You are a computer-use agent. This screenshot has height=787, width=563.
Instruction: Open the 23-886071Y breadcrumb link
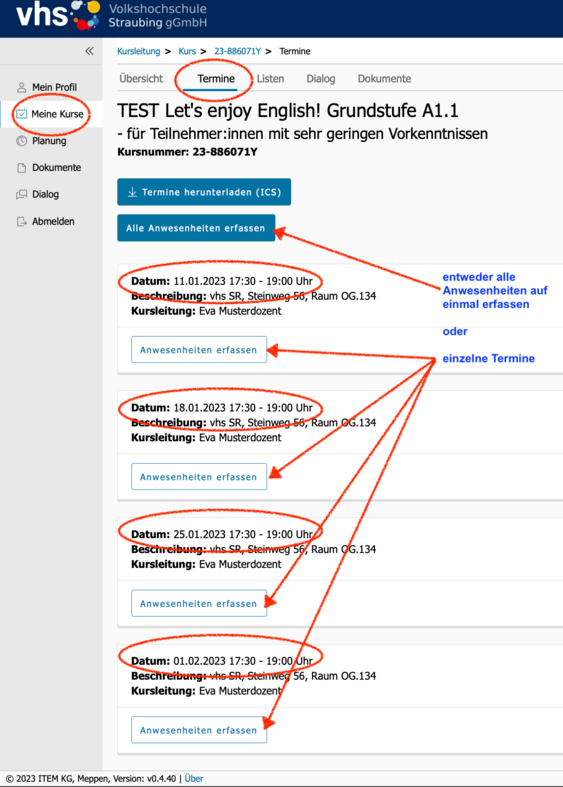pyautogui.click(x=237, y=51)
